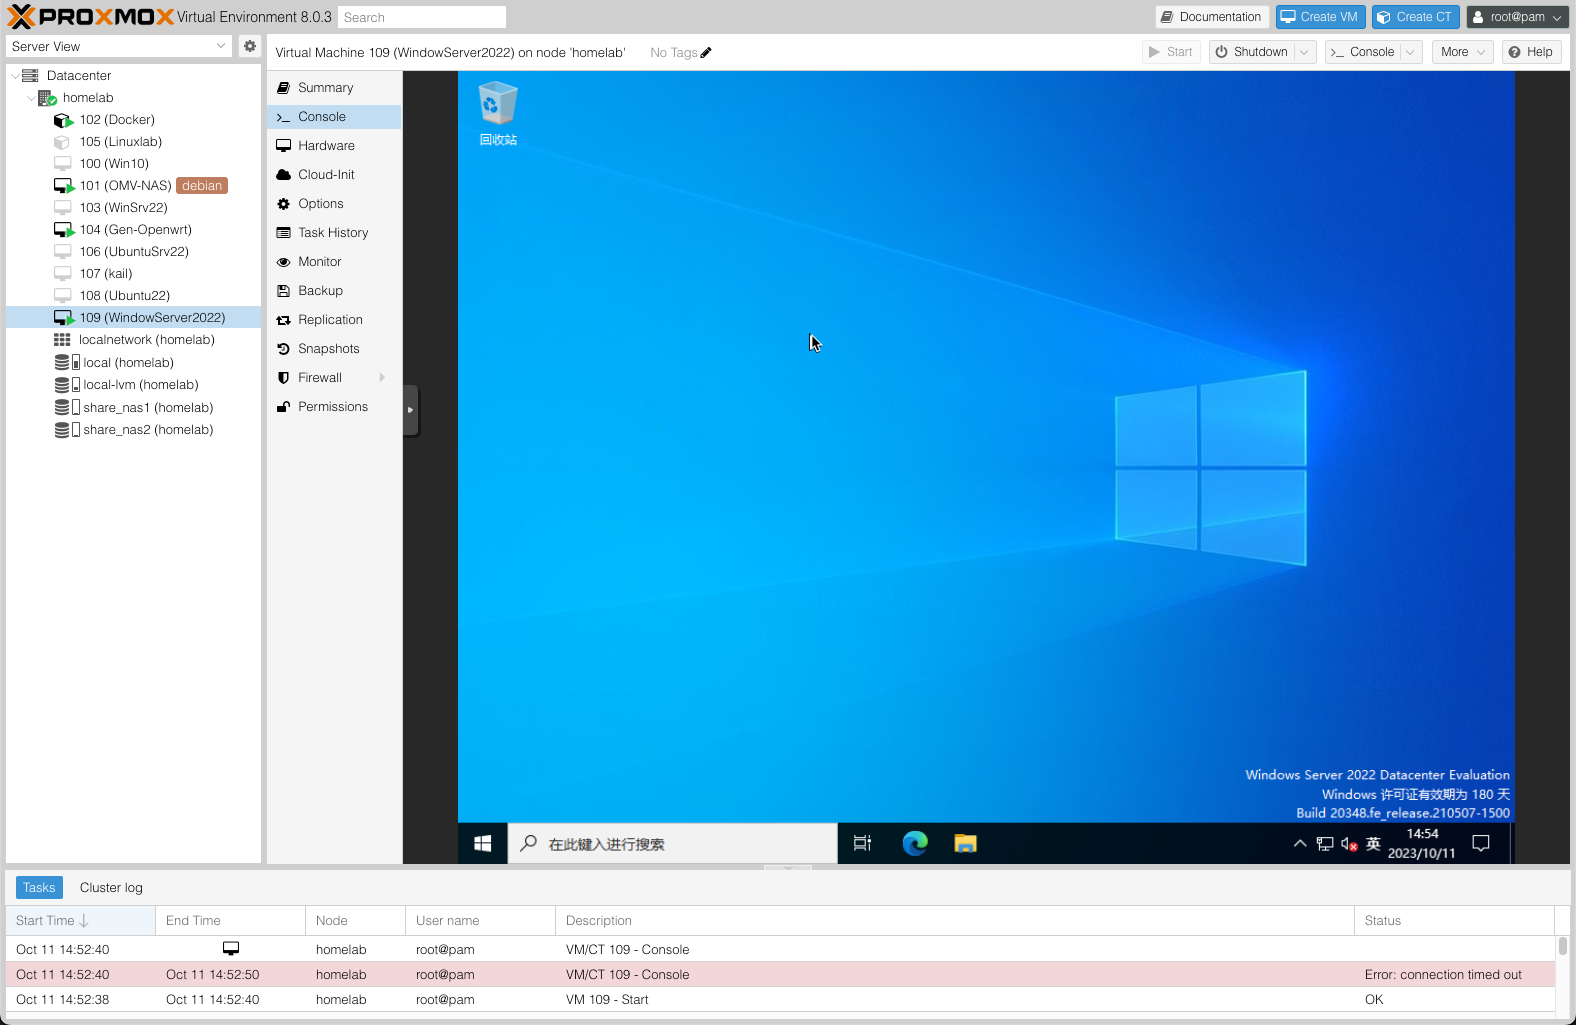This screenshot has width=1576, height=1025.
Task: Open Task View in Windows taskbar
Action: coord(863,844)
